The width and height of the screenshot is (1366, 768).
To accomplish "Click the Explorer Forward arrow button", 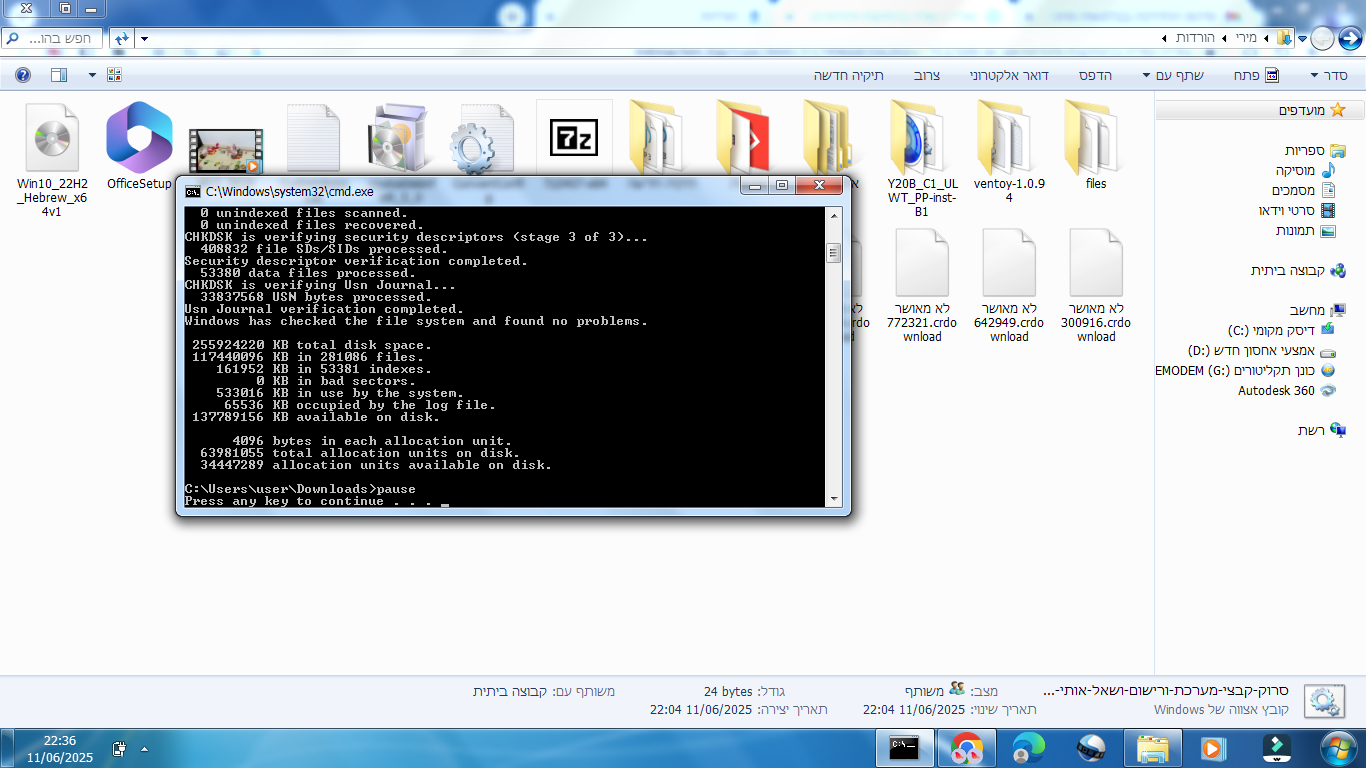I will [x=1322, y=38].
